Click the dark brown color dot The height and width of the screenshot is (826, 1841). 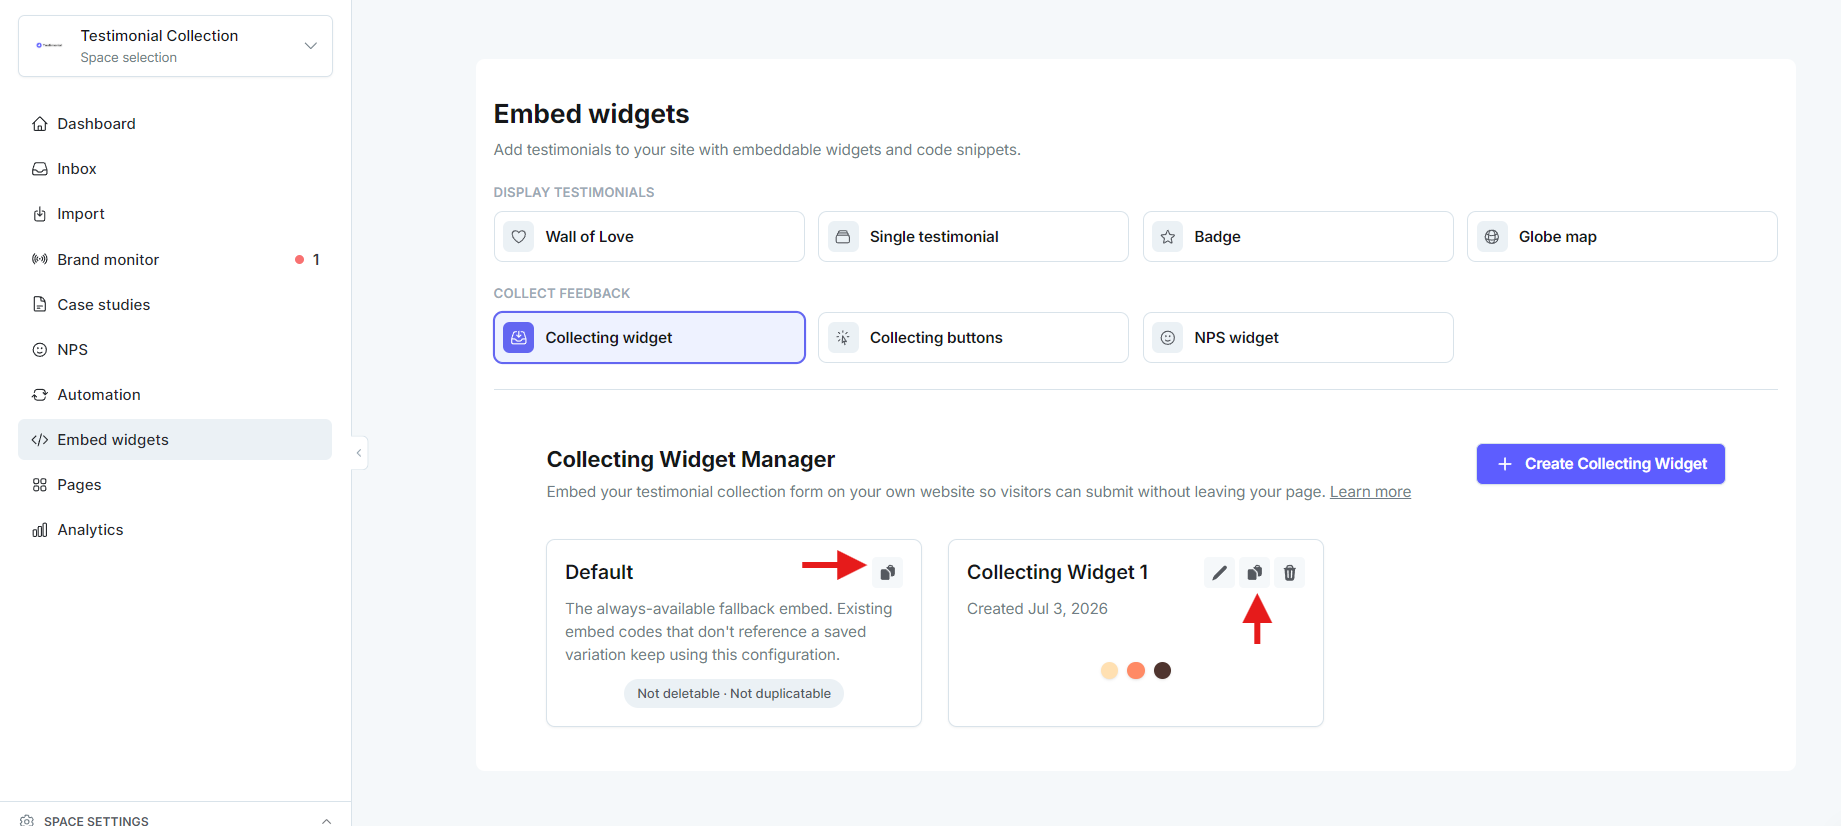coord(1162,671)
